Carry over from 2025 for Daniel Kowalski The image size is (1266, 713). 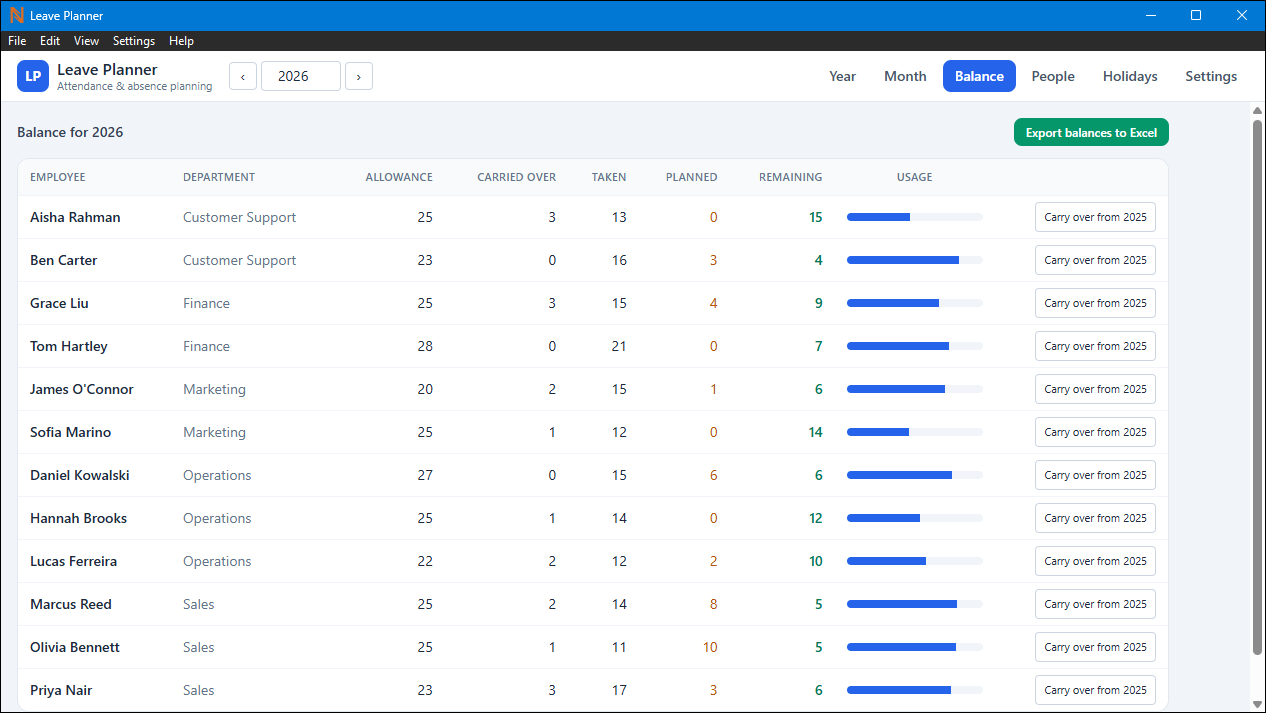click(1095, 475)
